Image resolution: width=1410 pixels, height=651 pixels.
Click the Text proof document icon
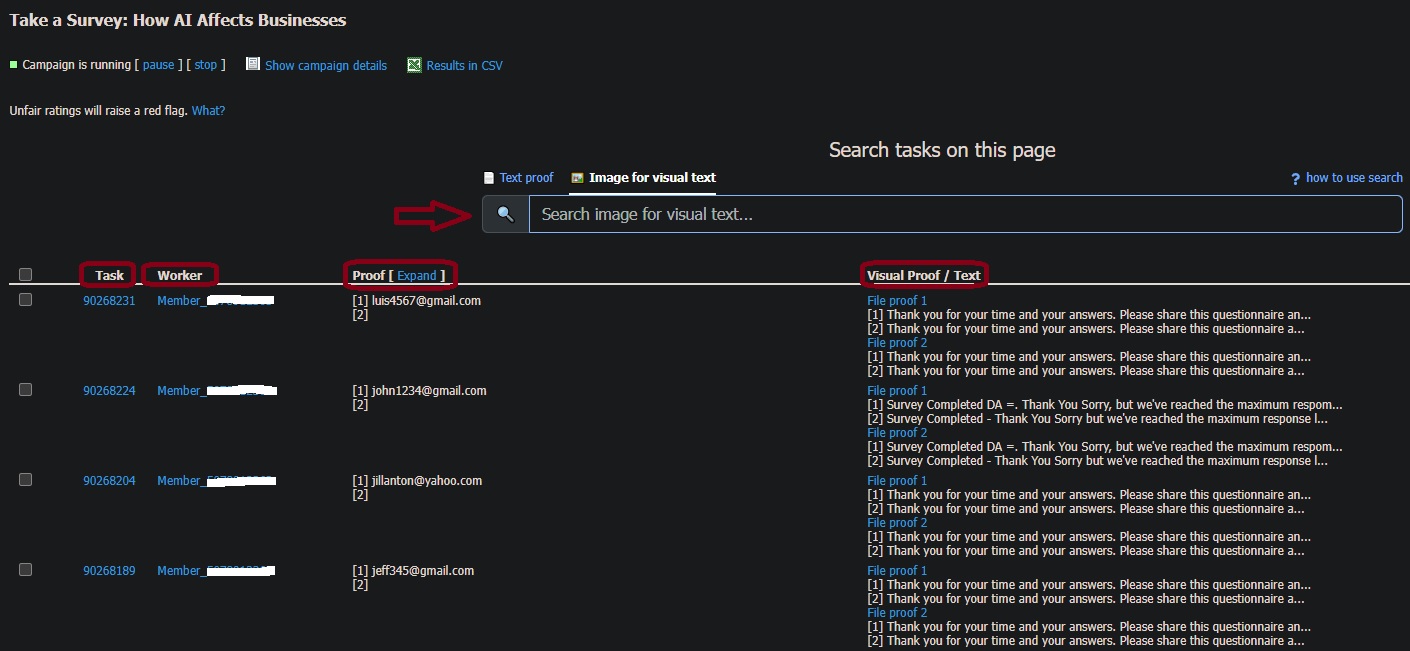click(489, 178)
